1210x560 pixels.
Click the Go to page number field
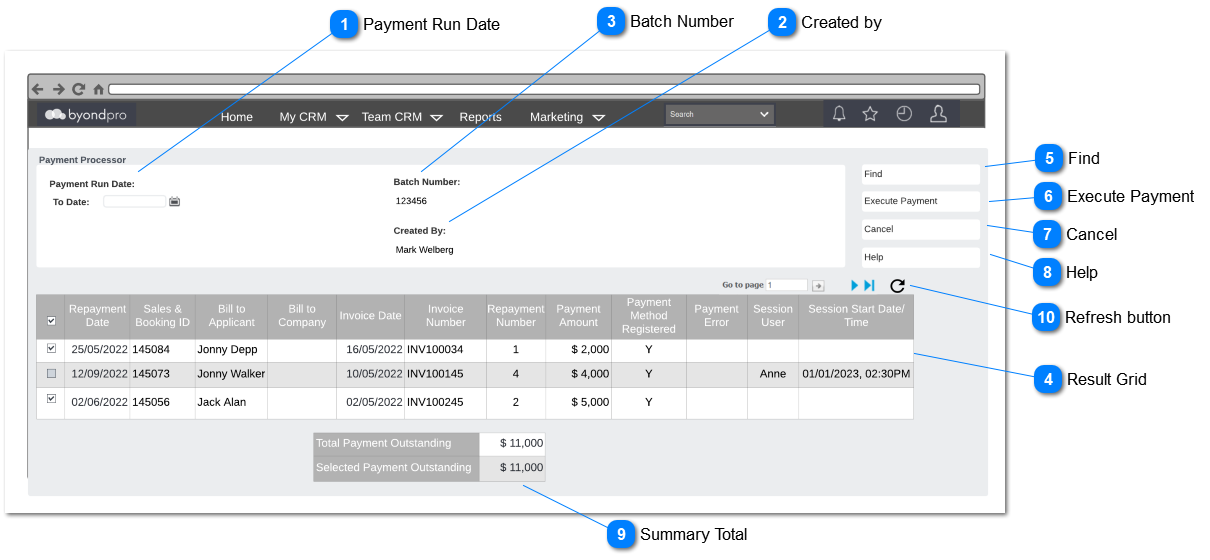click(787, 285)
